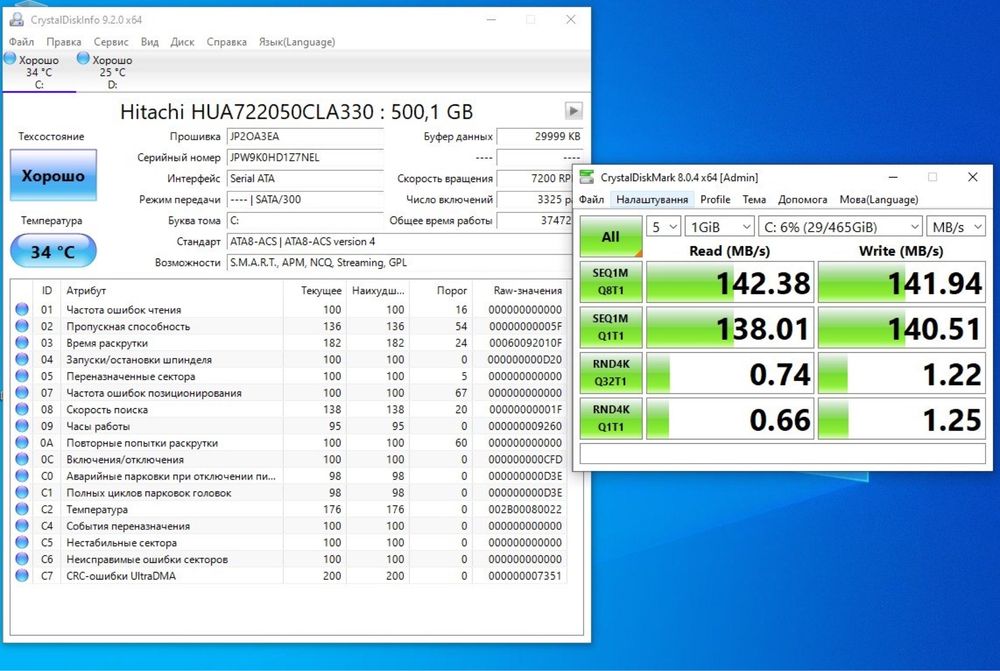Click status orb for attribute 03 row

(22, 343)
